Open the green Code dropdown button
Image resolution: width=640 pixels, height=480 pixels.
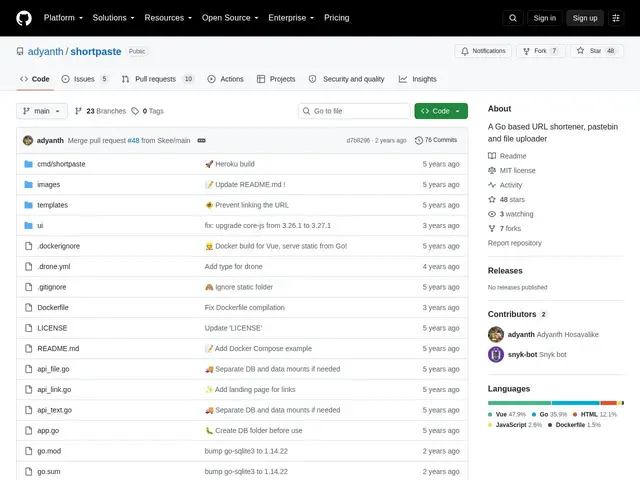coord(441,111)
